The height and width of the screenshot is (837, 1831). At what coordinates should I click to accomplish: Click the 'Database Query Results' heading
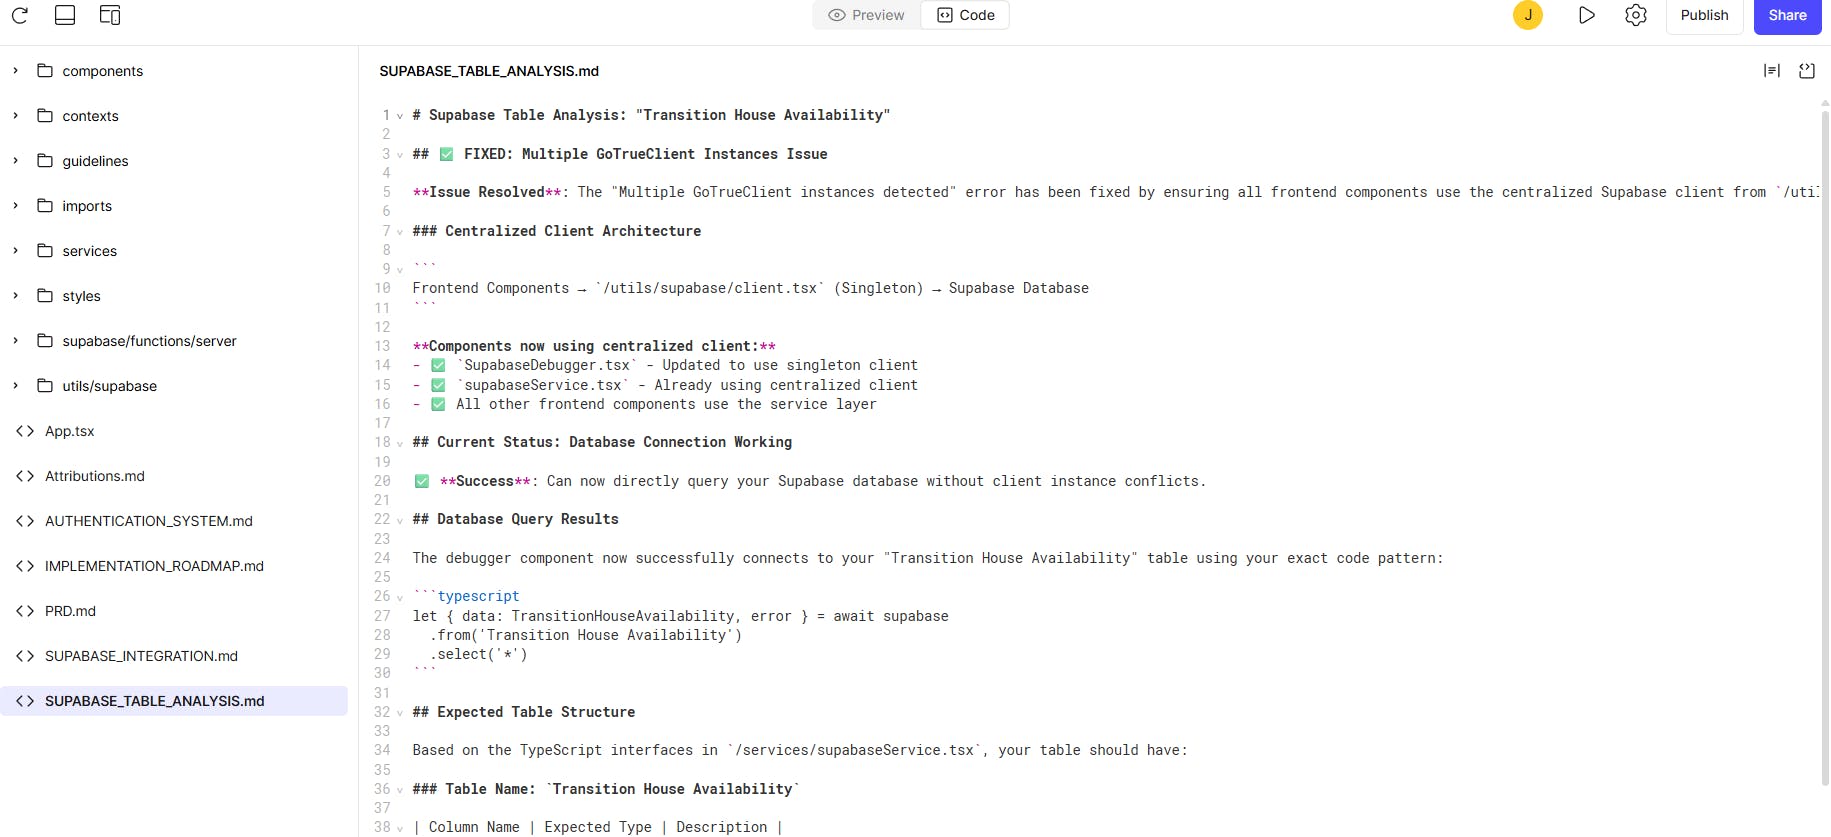516,519
